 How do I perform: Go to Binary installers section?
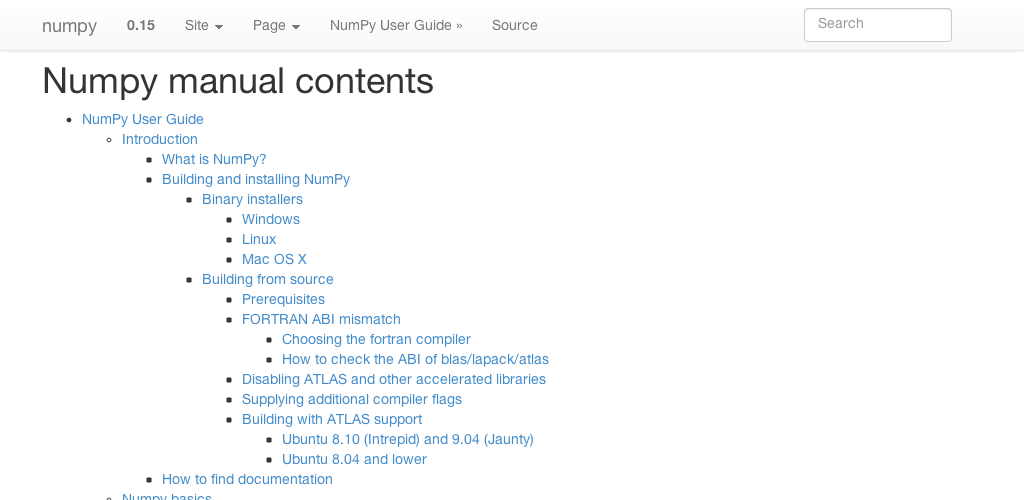click(x=252, y=199)
